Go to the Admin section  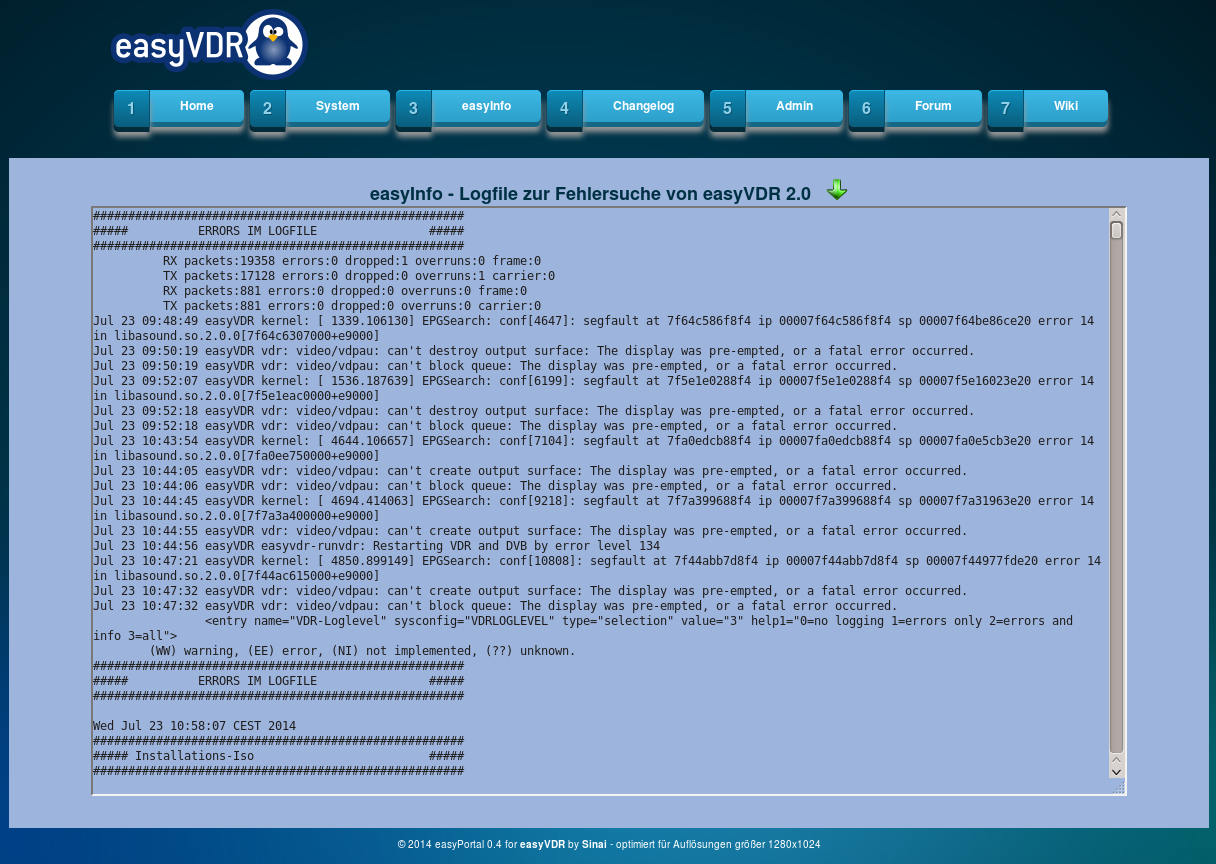pyautogui.click(x=794, y=106)
